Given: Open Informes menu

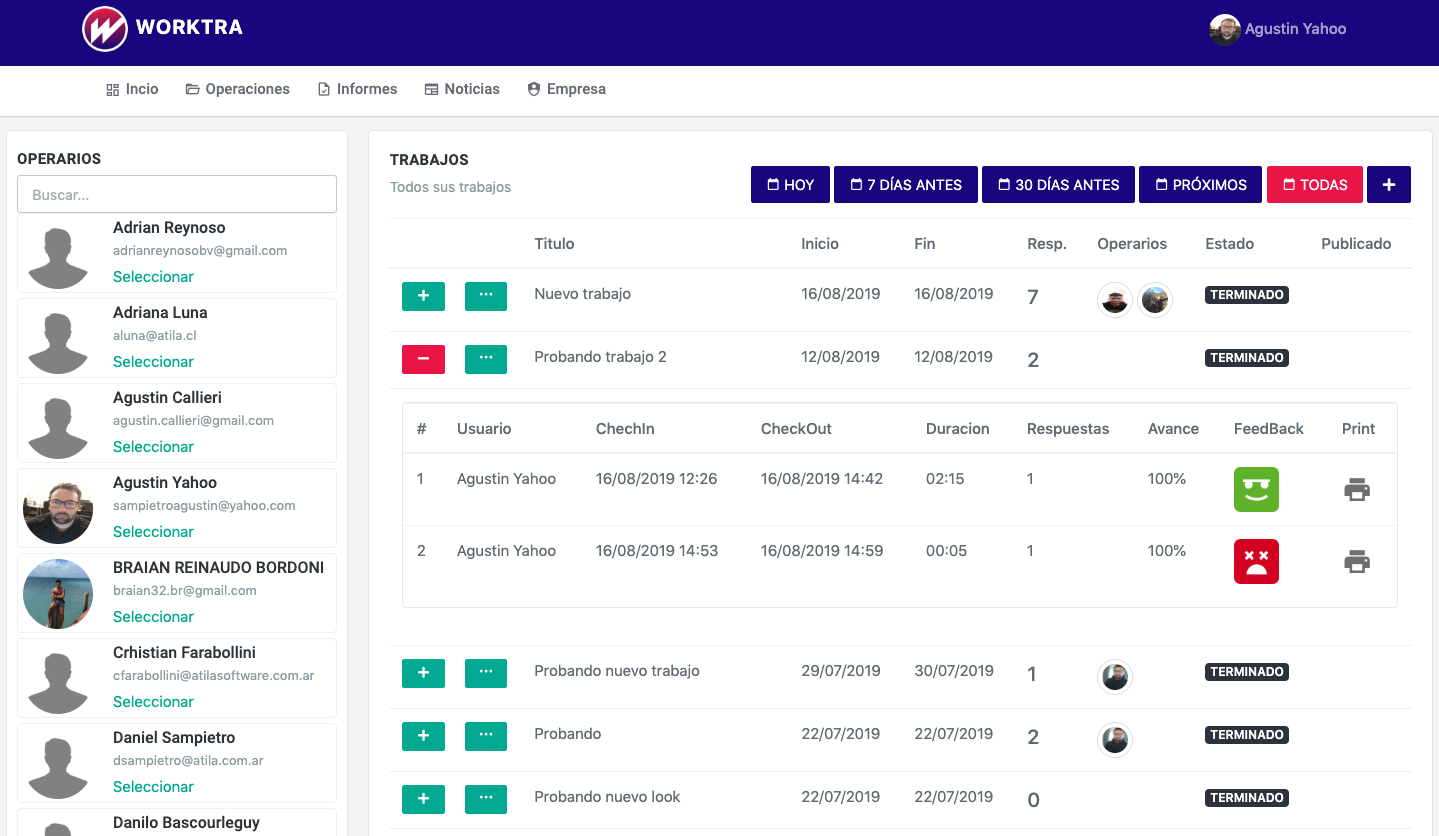Looking at the screenshot, I should (357, 89).
